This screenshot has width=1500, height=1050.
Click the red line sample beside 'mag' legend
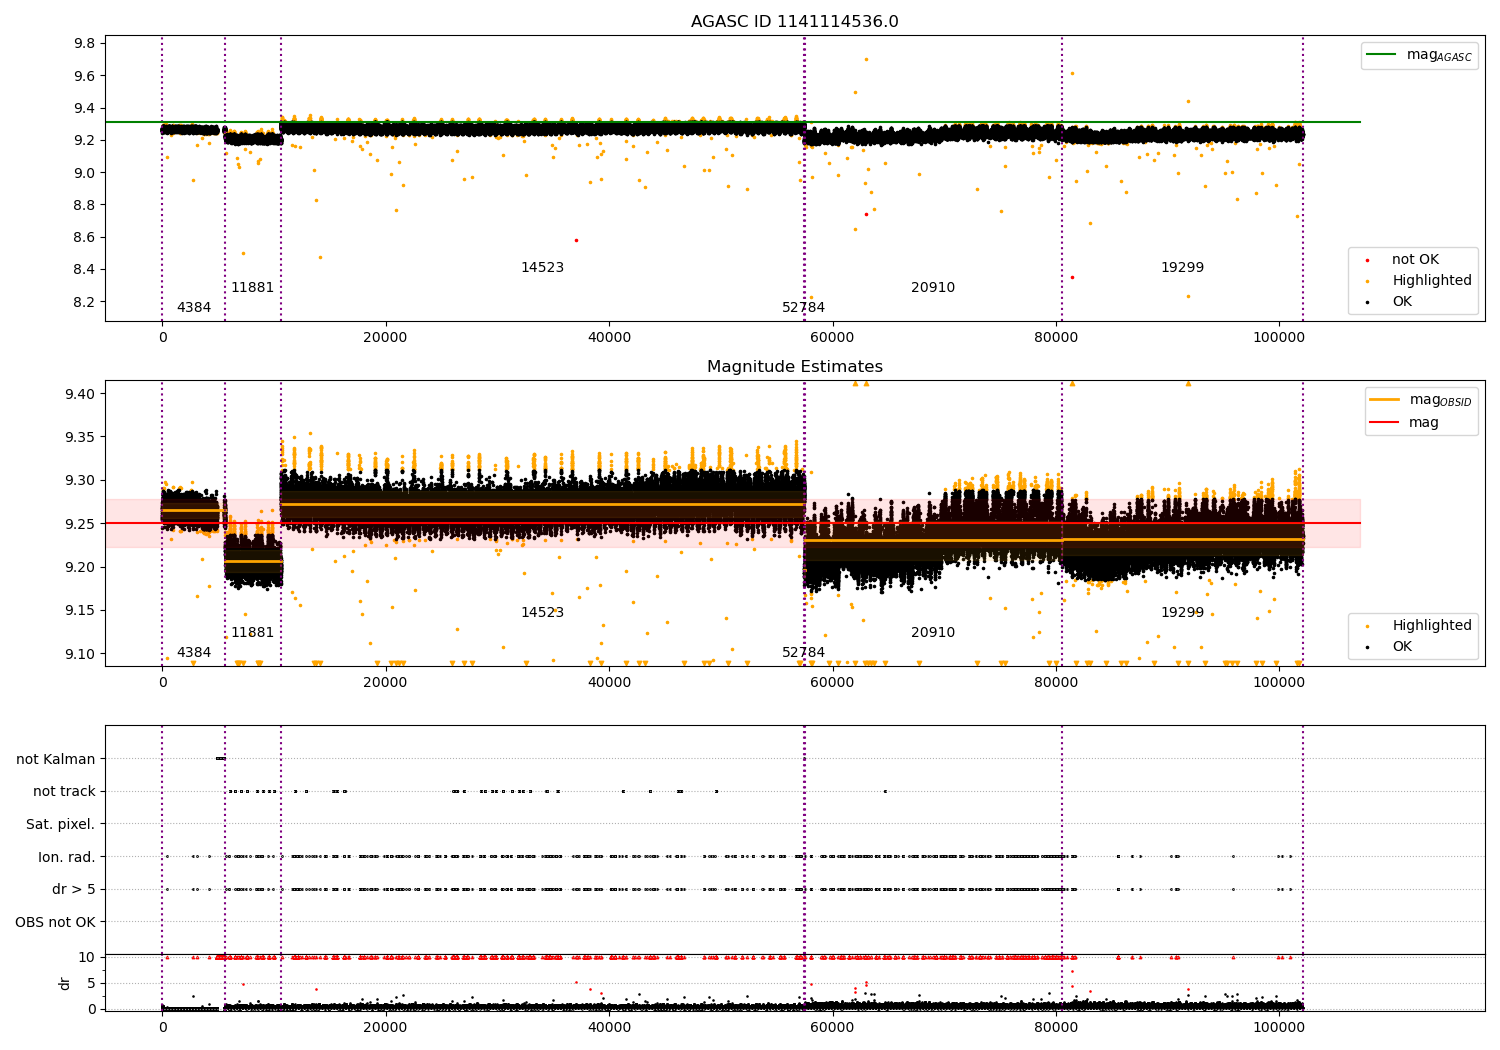(x=1385, y=422)
